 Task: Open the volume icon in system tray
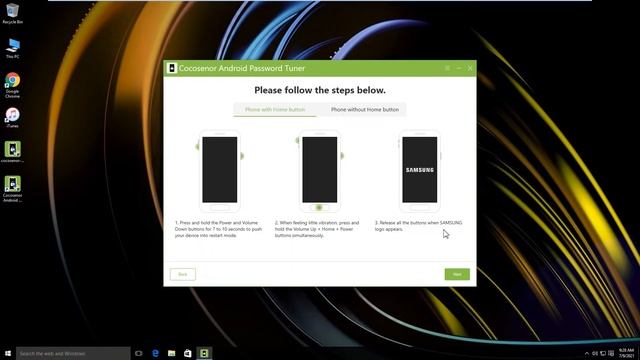595,353
